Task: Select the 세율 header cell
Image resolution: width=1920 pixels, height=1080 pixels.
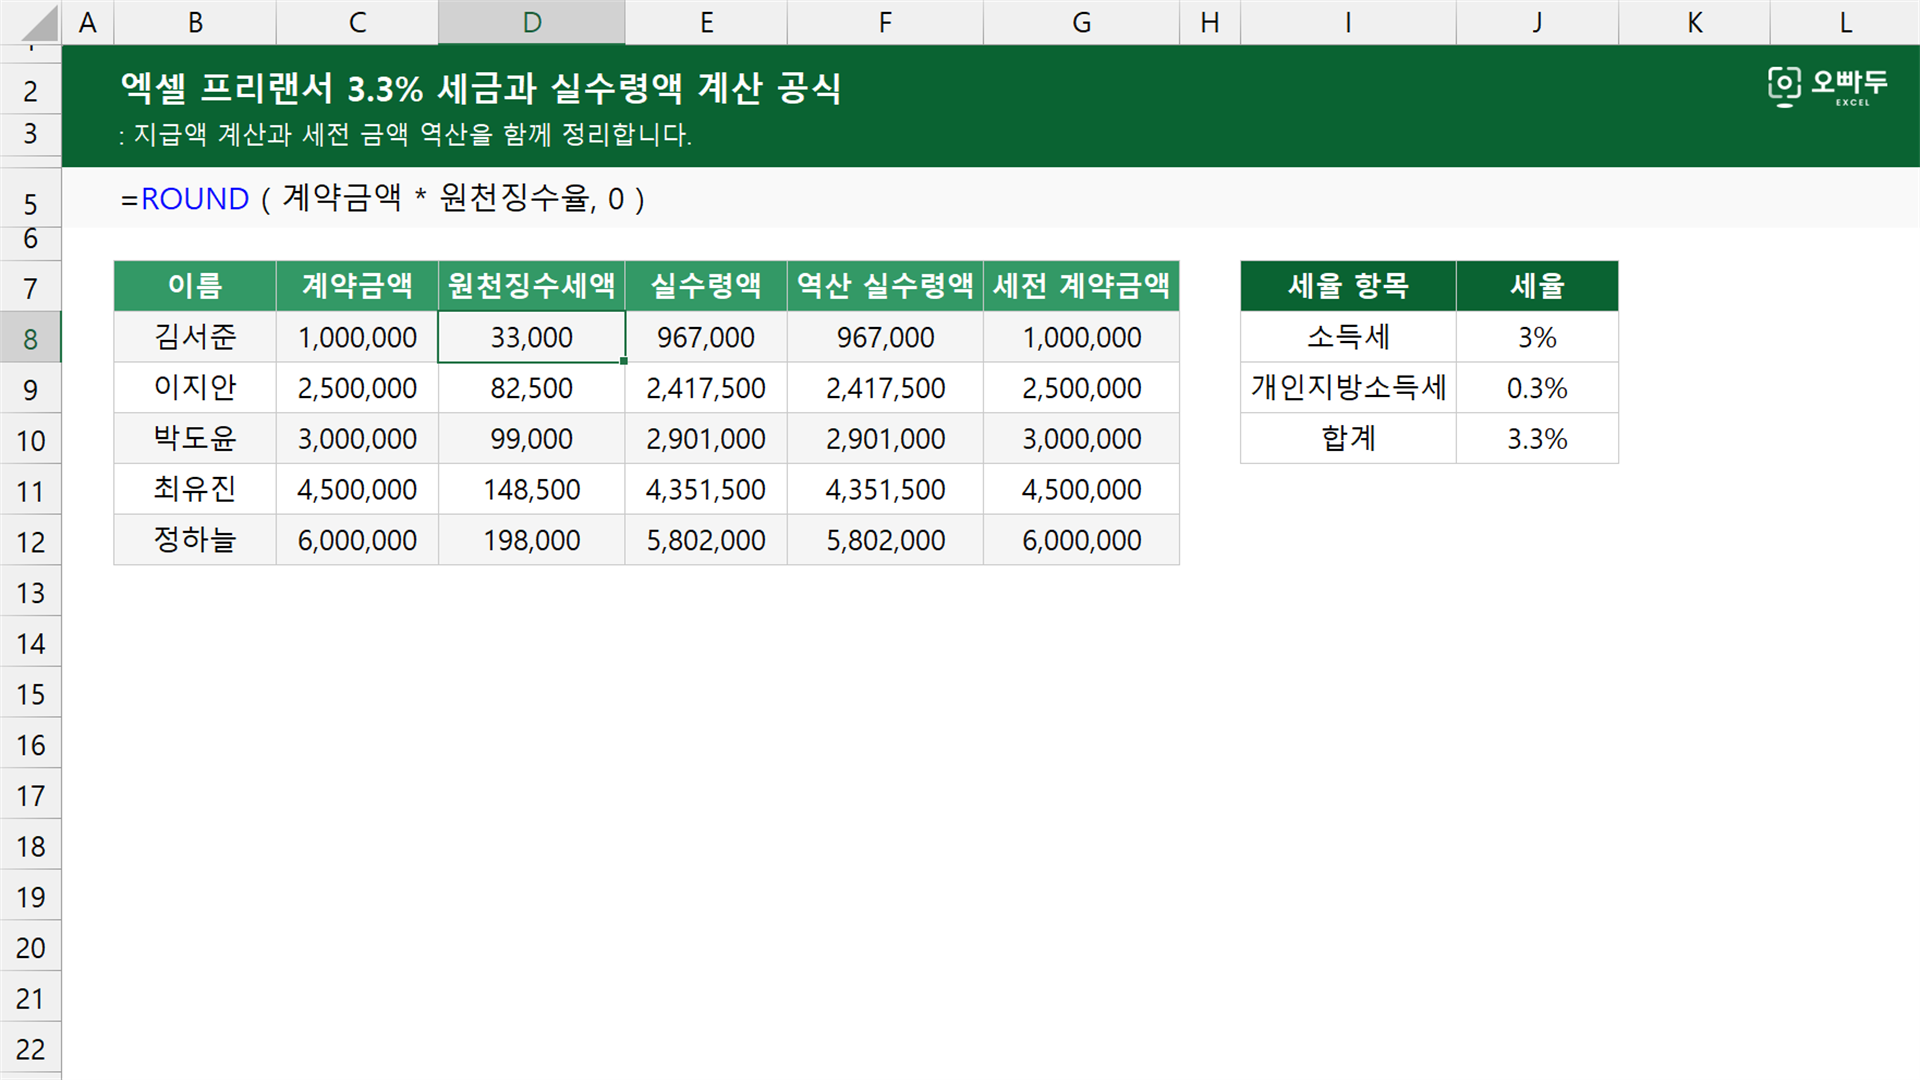Action: (1537, 286)
